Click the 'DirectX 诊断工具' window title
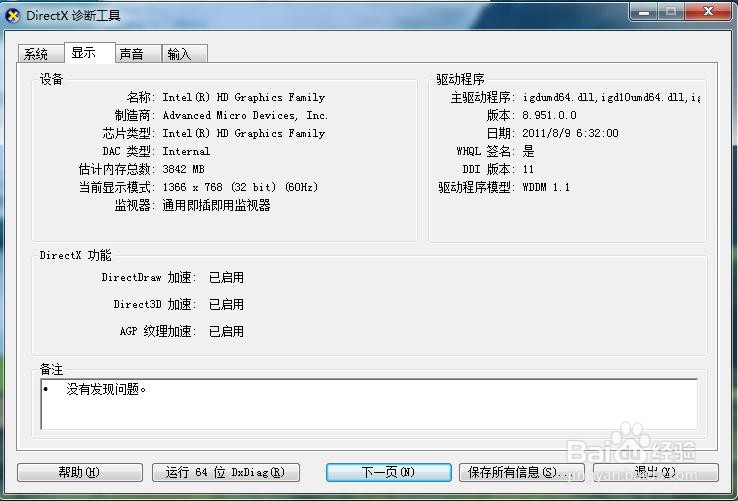This screenshot has width=738, height=501. [73, 16]
